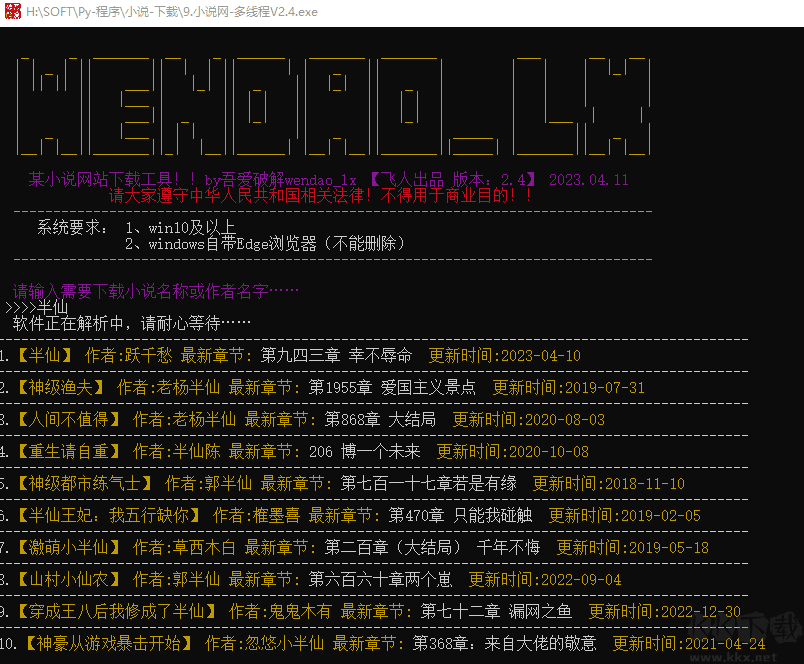Click author '忽悠小半仙'
This screenshot has height=664, width=804.
pyautogui.click(x=285, y=643)
